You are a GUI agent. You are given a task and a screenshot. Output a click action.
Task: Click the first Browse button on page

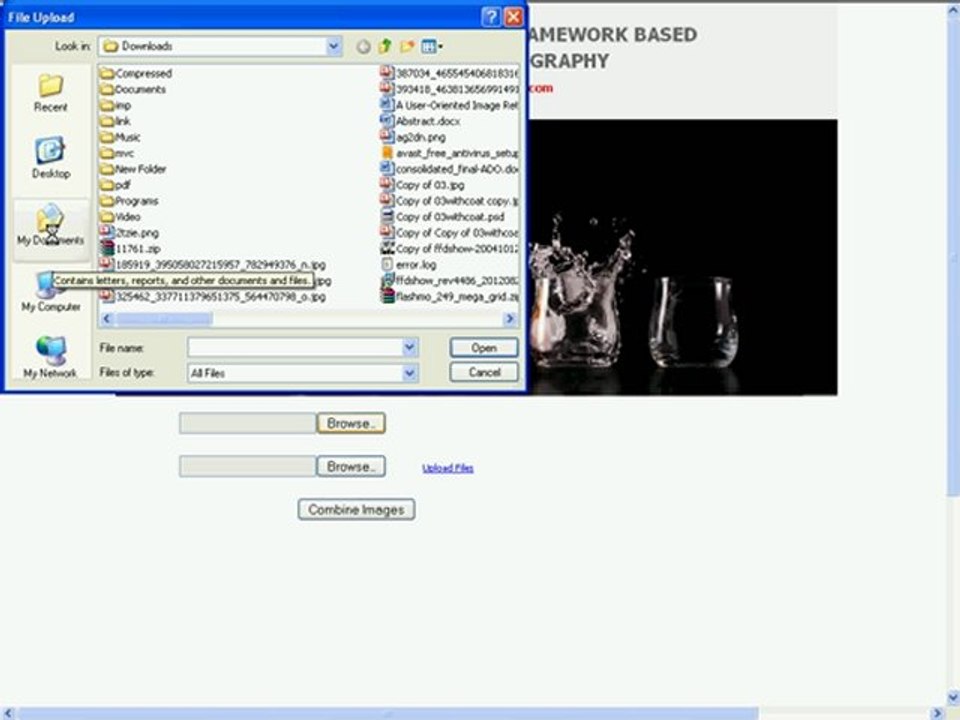[x=351, y=423]
